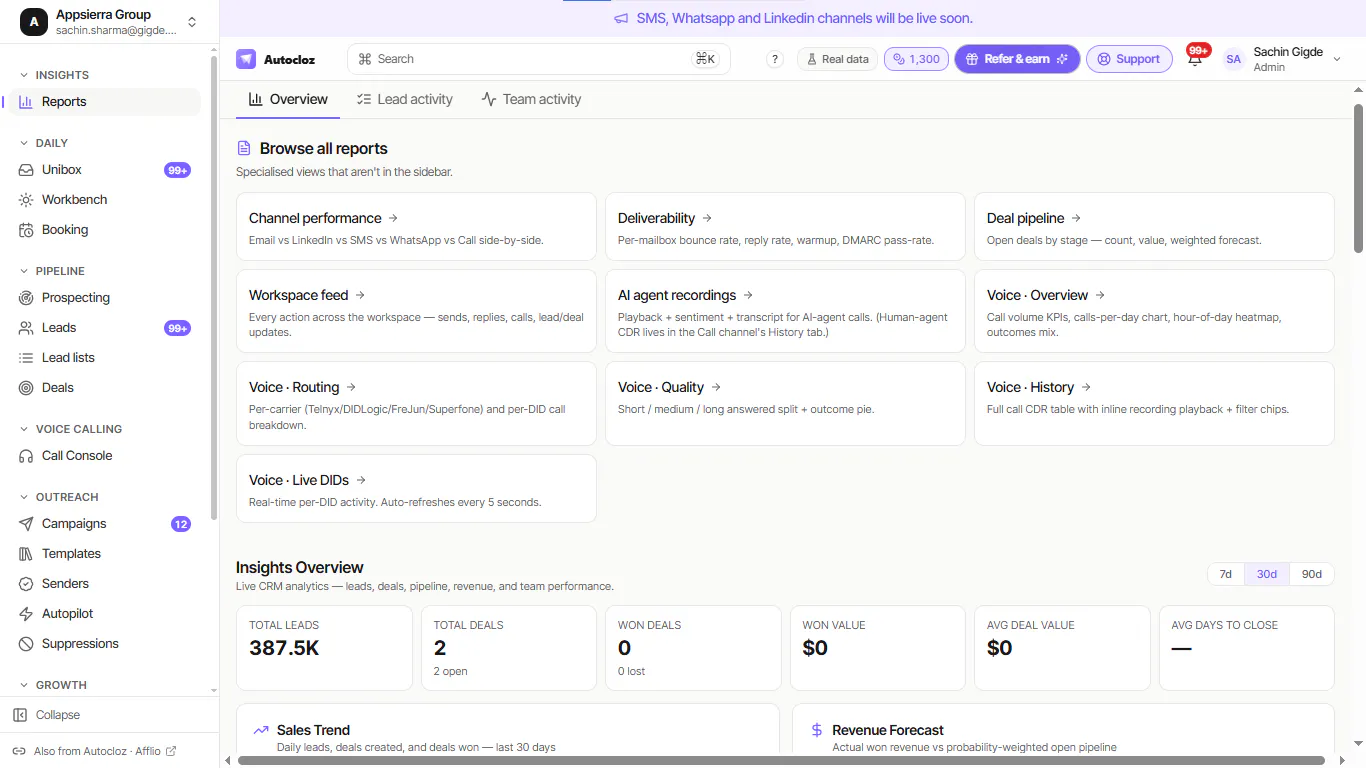Open the Voice · Routing report
Image resolution: width=1366 pixels, height=768 pixels.
(416, 403)
